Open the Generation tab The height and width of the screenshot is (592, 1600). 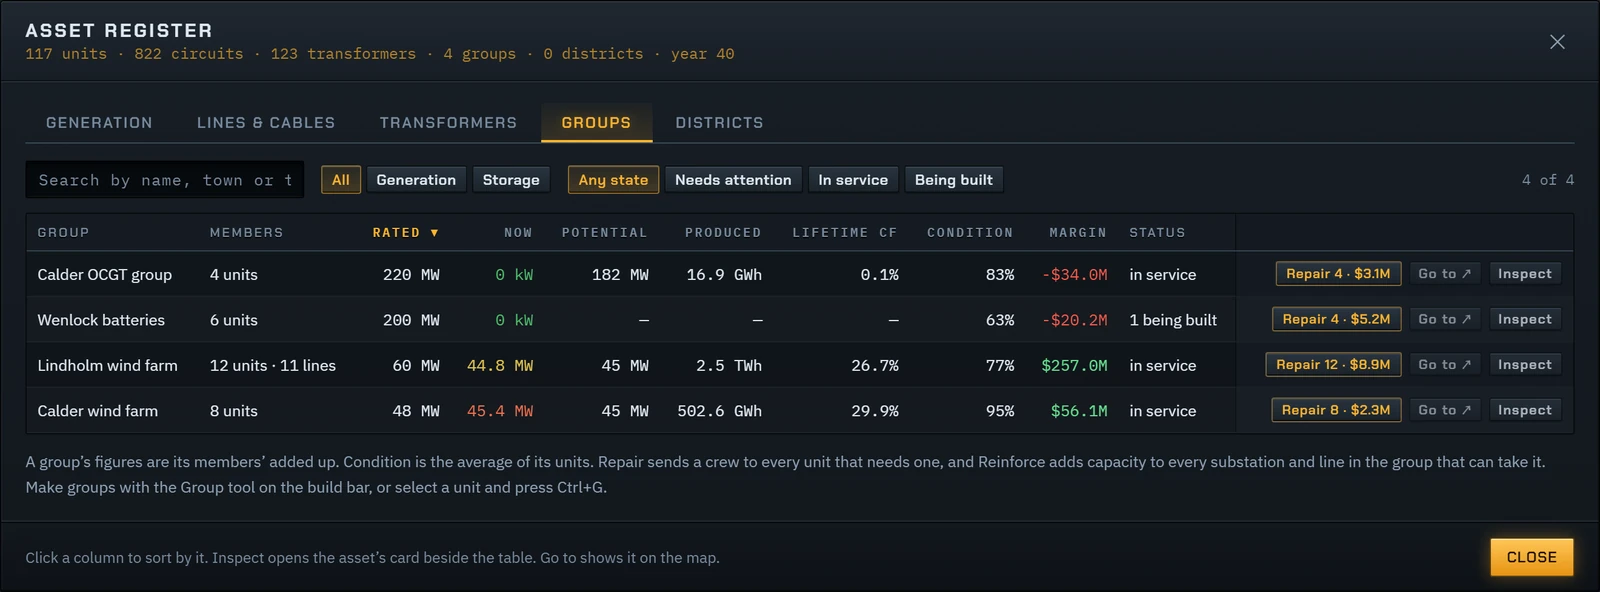(99, 123)
